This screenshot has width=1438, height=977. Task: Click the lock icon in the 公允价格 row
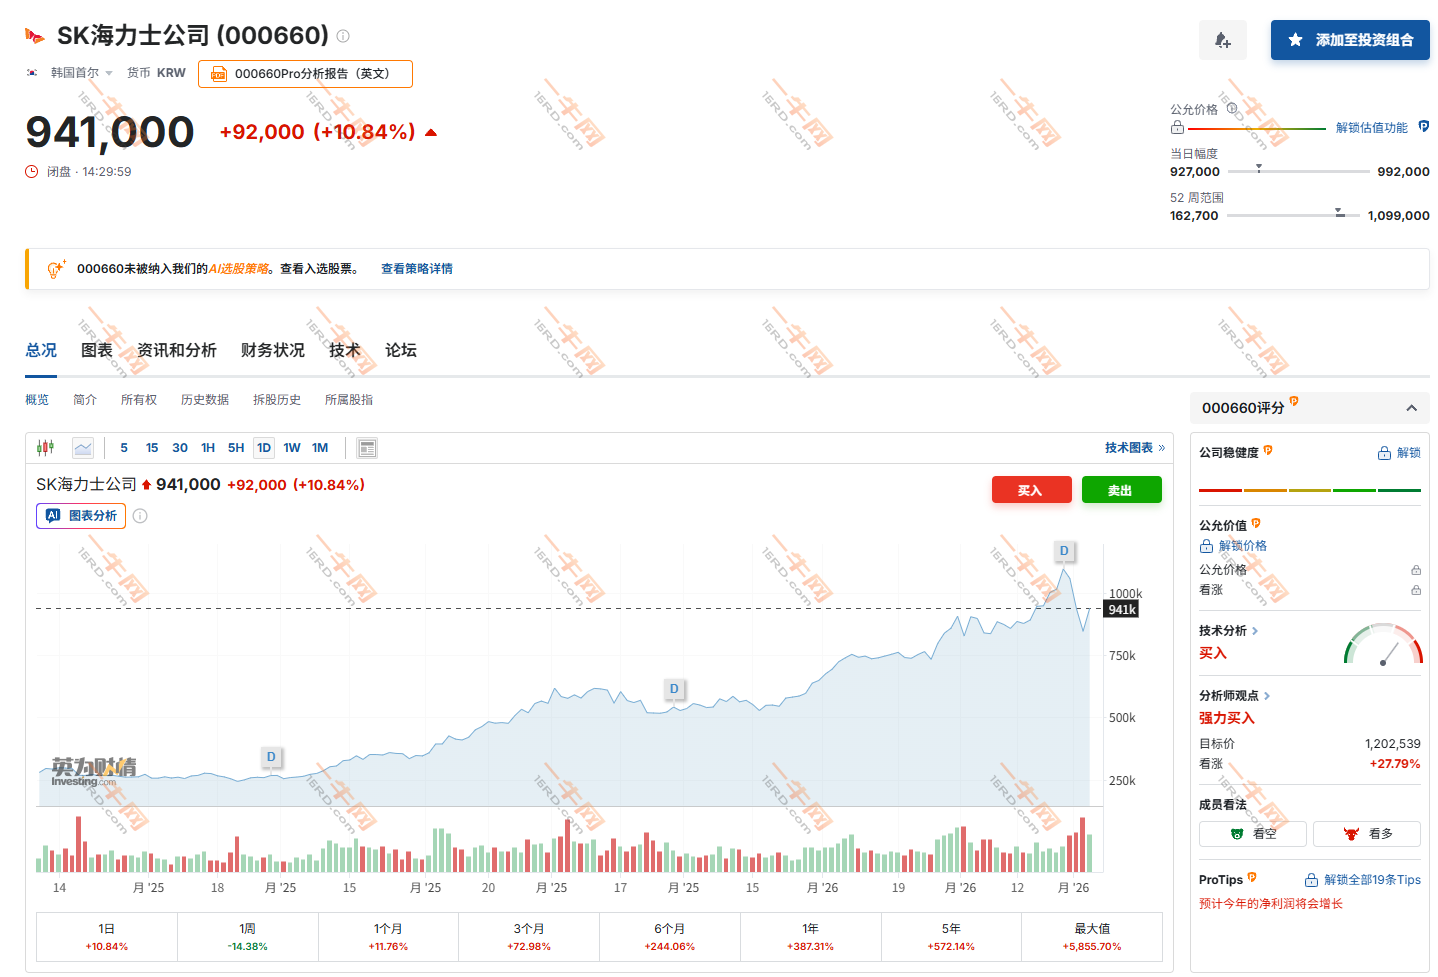1416,570
